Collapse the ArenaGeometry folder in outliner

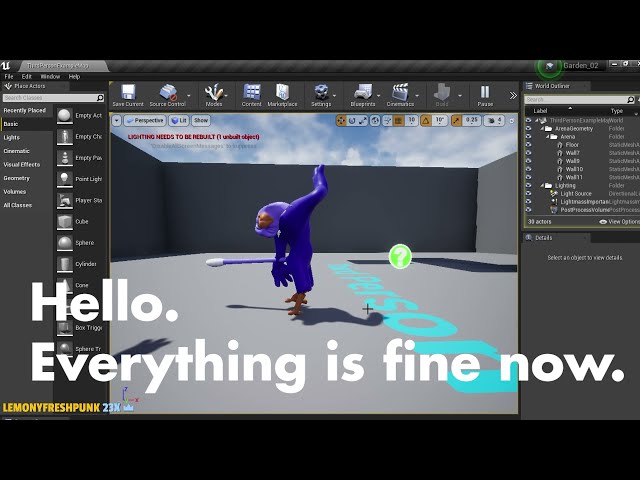tap(542, 129)
